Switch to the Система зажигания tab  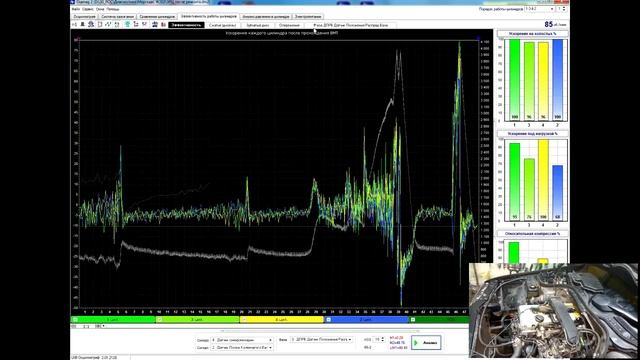[x=118, y=17]
